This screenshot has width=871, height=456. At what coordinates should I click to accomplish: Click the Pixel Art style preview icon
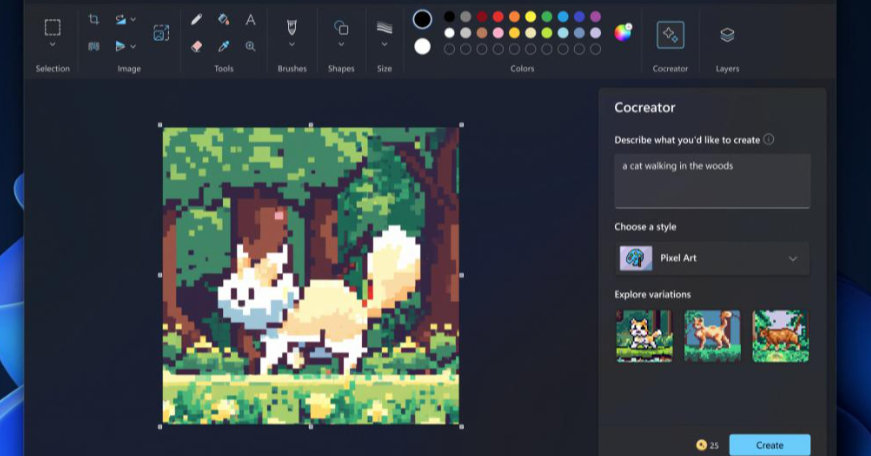pos(636,258)
